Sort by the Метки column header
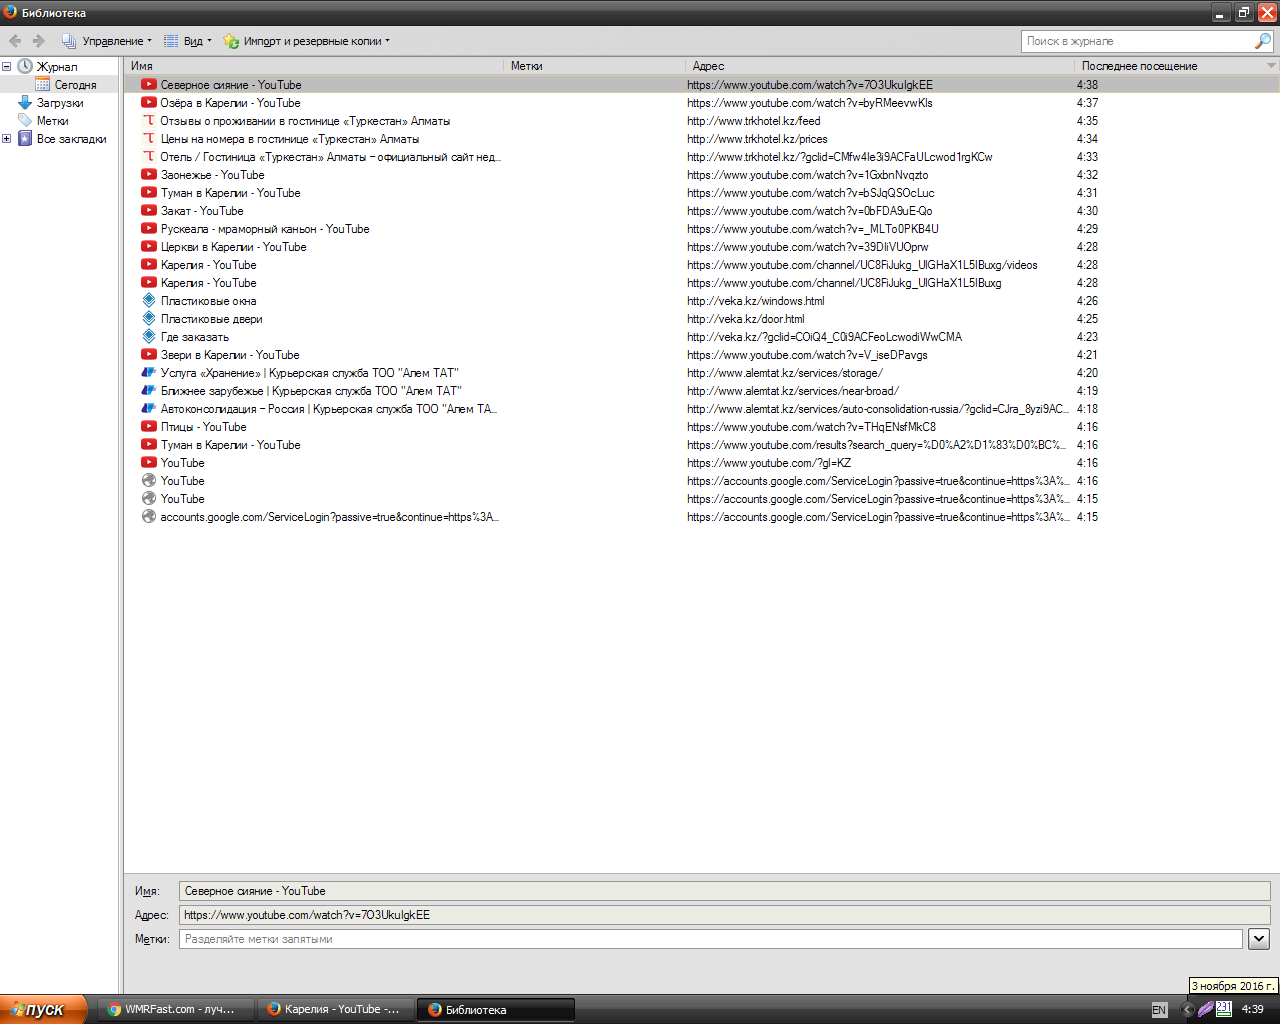The image size is (1280, 1024). [x=595, y=66]
